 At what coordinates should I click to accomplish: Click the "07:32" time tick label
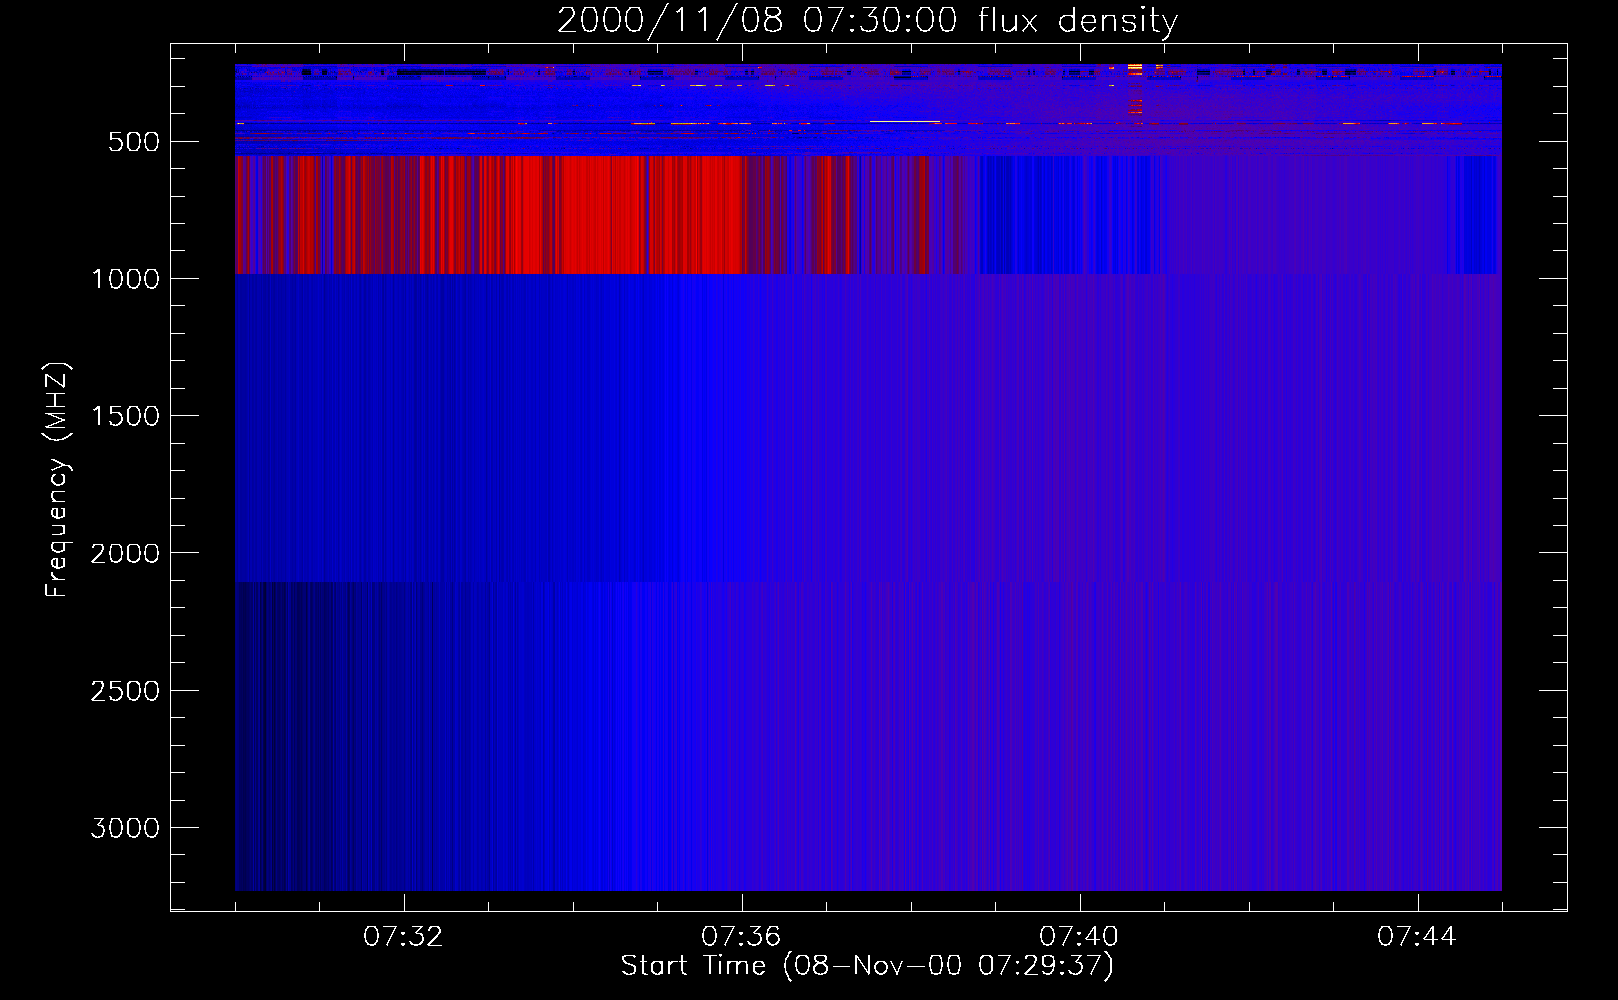(403, 937)
